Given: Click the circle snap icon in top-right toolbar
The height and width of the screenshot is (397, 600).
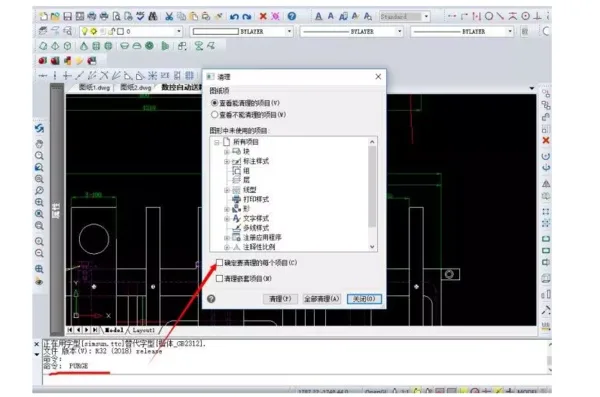Looking at the screenshot, I should click(x=489, y=16).
